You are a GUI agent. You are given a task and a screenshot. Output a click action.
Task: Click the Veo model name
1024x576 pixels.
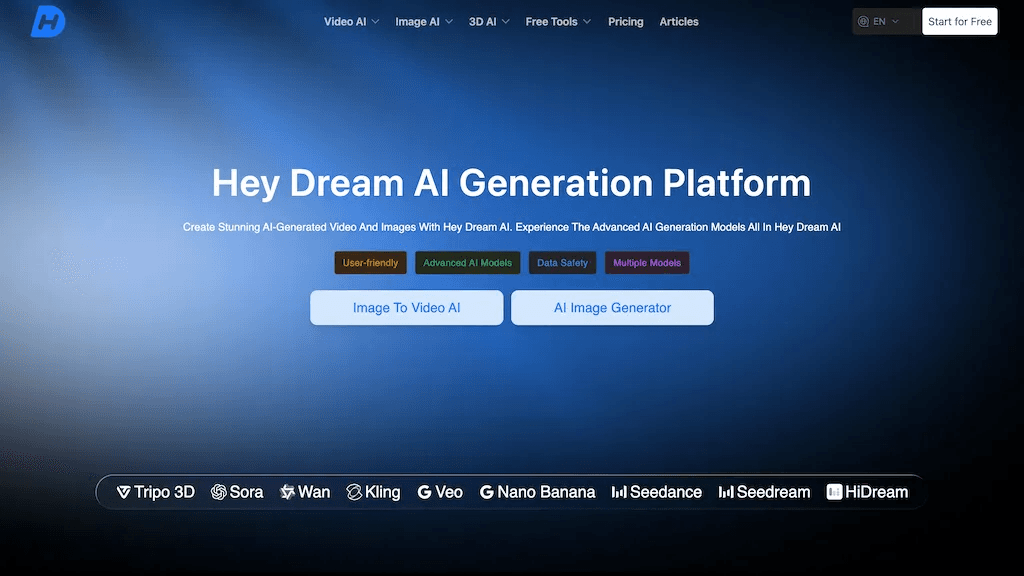pyautogui.click(x=449, y=492)
